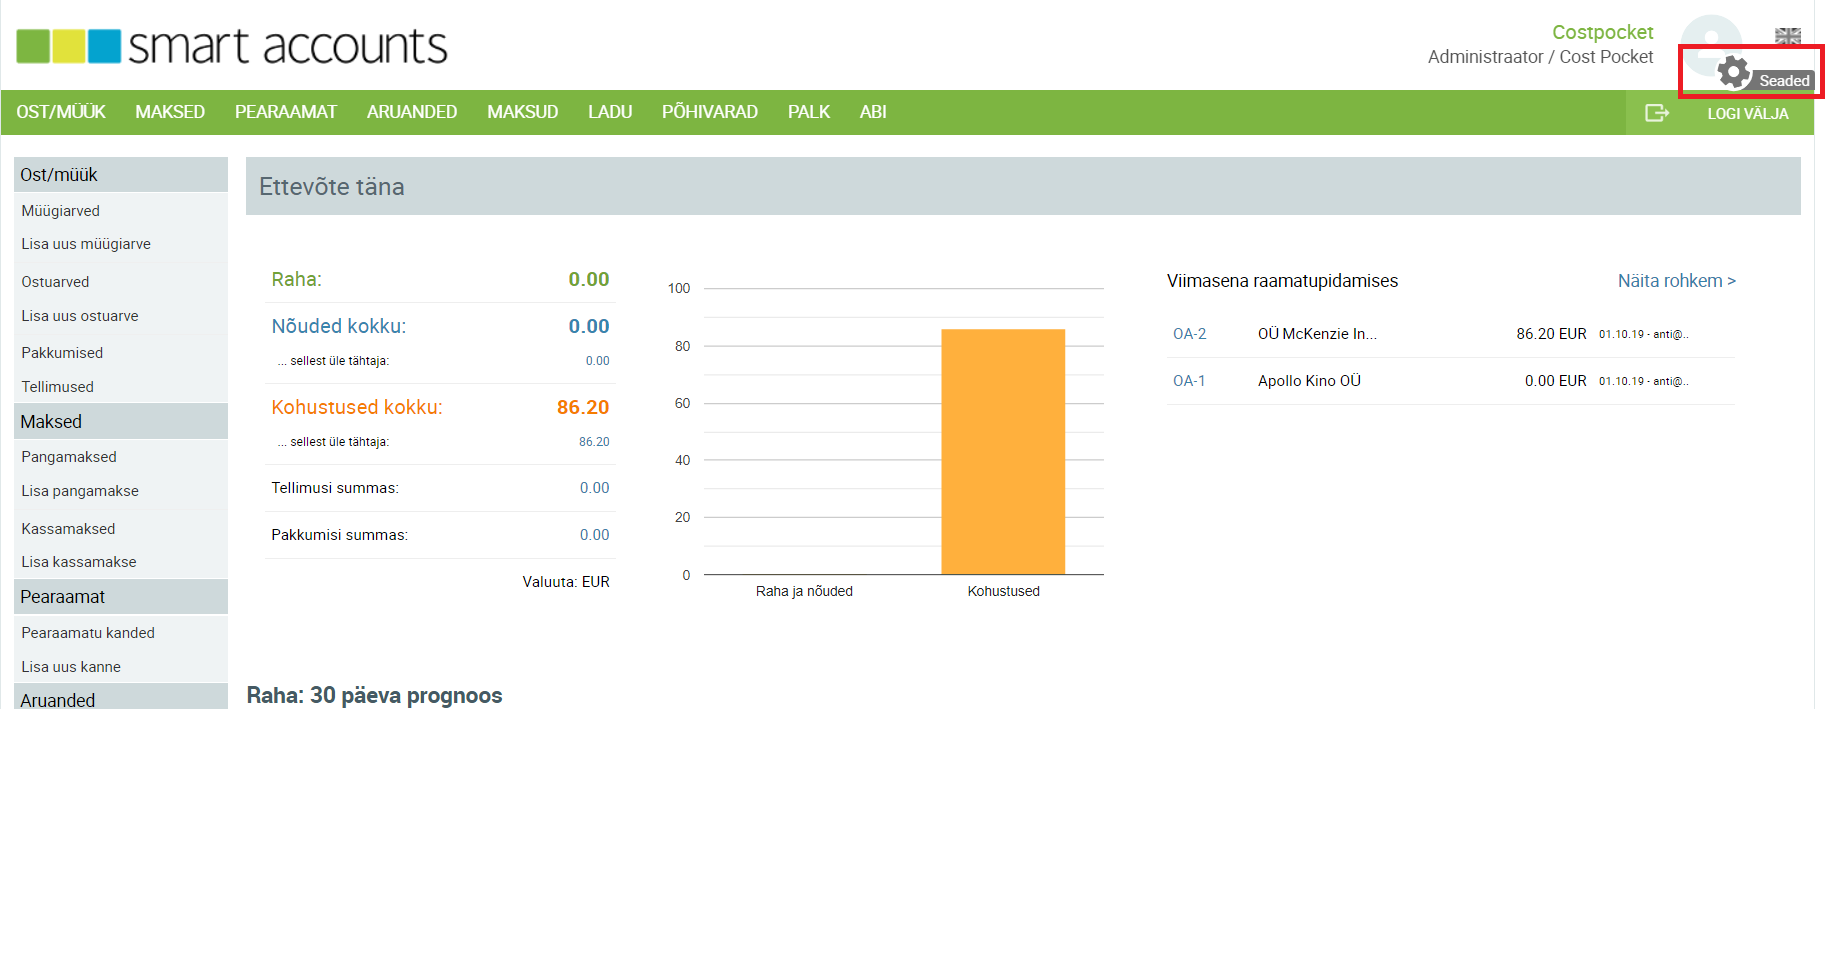Click the Näita rohkem link
This screenshot has height=953, width=1825.
(1677, 281)
